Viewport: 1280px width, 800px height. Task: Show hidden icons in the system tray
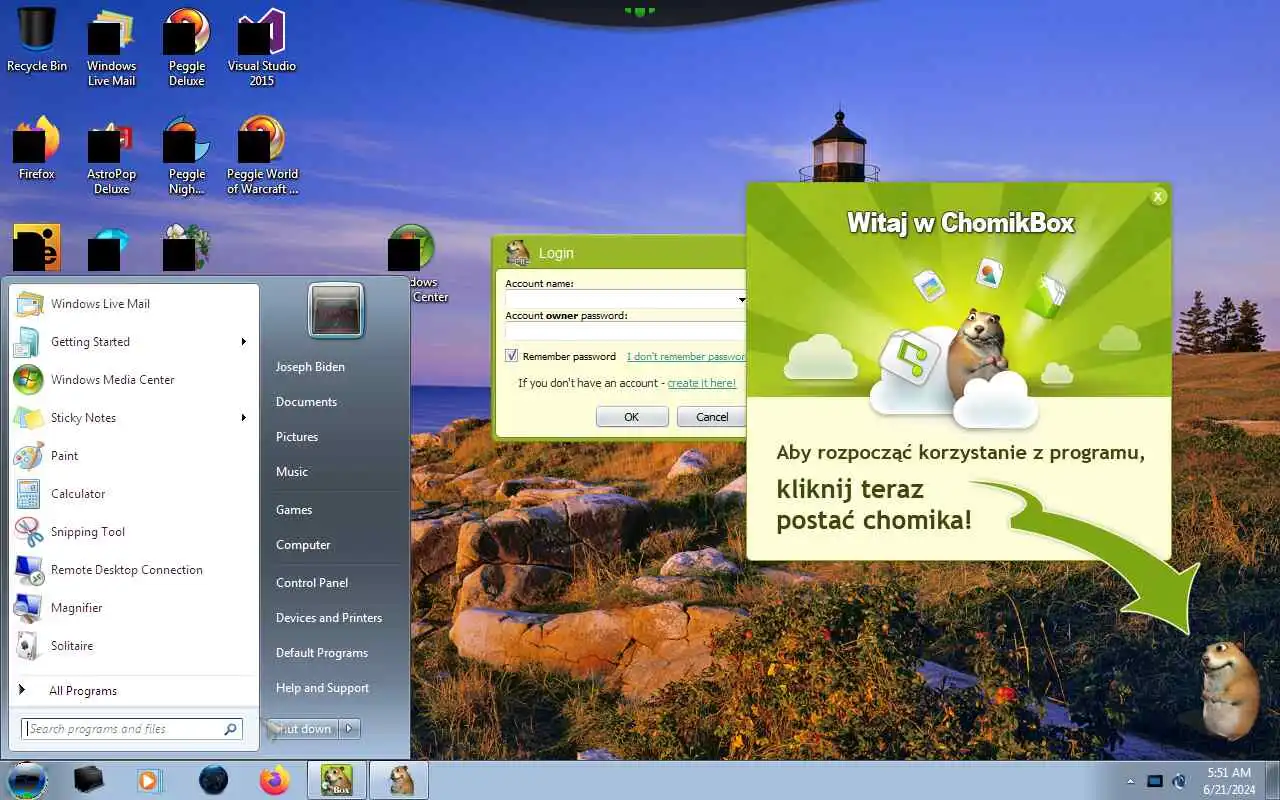[x=1131, y=781]
